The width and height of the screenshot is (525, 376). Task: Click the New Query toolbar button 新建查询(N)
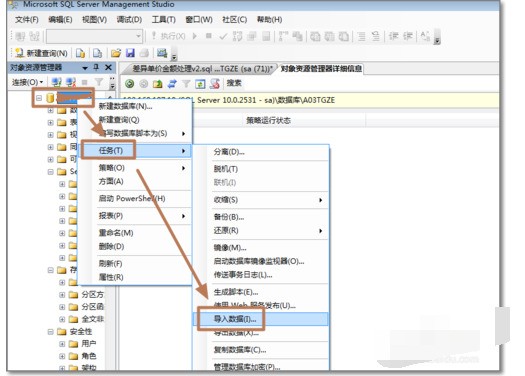pyautogui.click(x=42, y=53)
